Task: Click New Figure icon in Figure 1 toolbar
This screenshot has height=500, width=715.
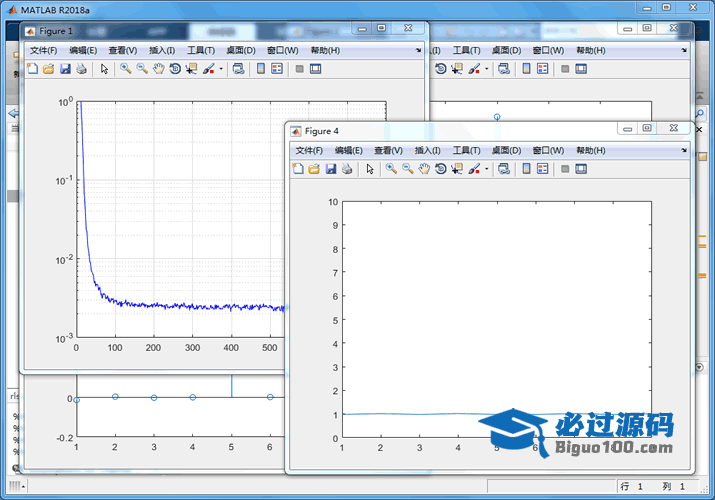Action: [x=32, y=69]
